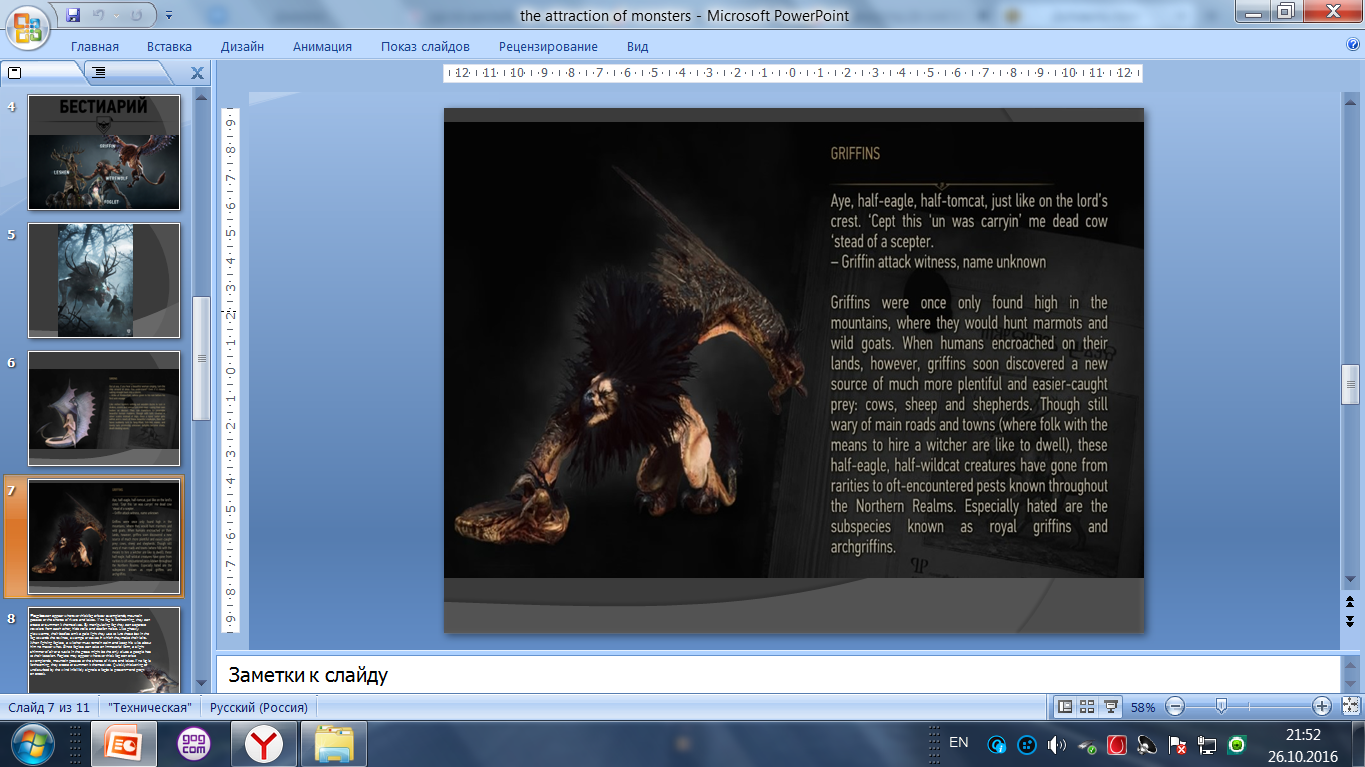Viewport: 1365px width, 767px height.
Task: Click the 'Griffin attack witness' quote line
Action: (x=938, y=262)
